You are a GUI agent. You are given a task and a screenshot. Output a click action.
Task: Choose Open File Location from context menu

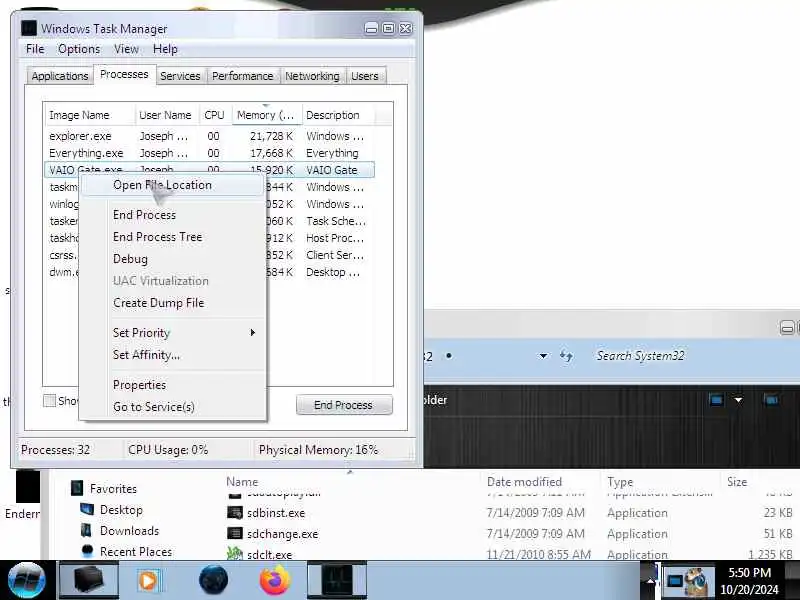point(172,185)
